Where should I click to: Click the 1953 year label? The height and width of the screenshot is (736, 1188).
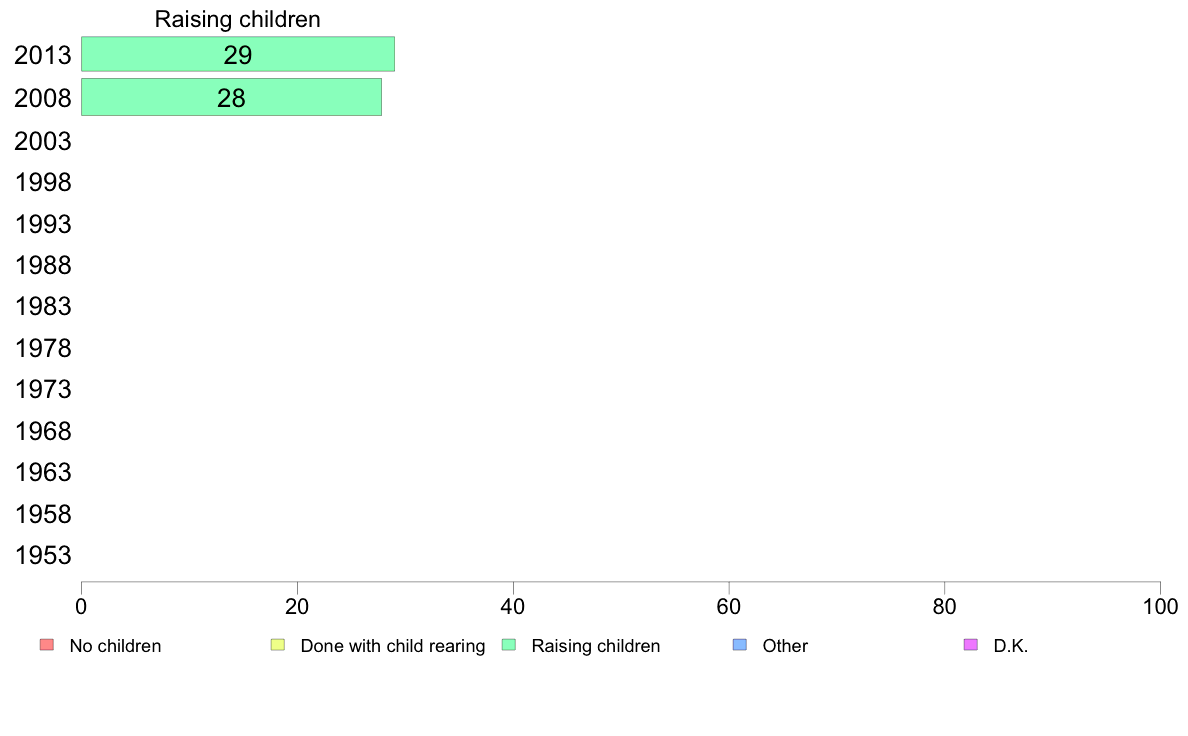43,556
